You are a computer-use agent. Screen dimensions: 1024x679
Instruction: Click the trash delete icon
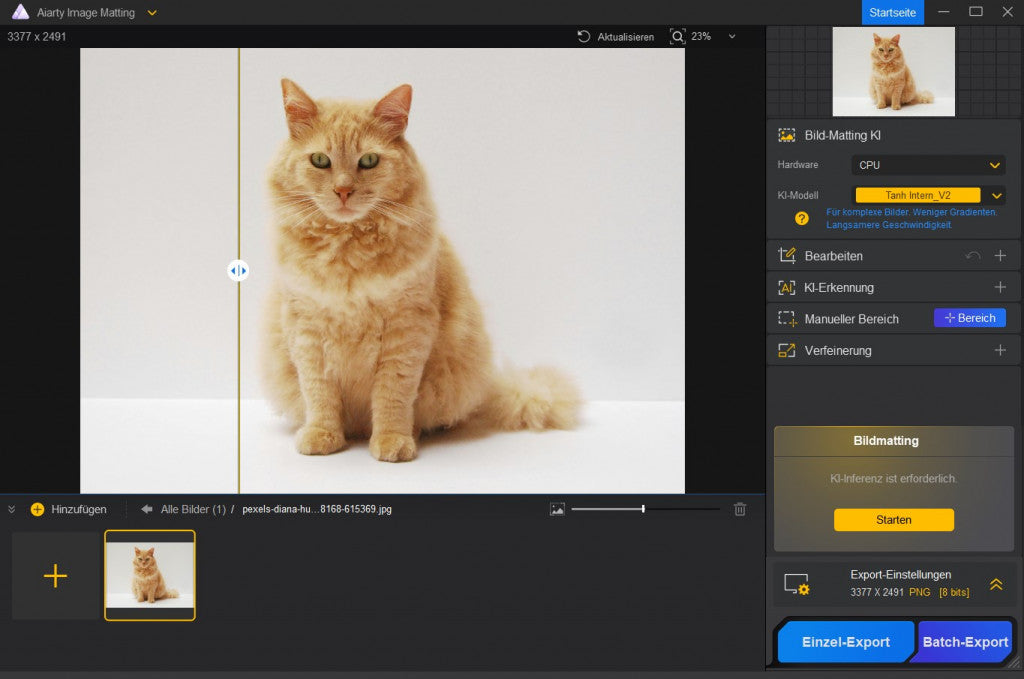740,509
